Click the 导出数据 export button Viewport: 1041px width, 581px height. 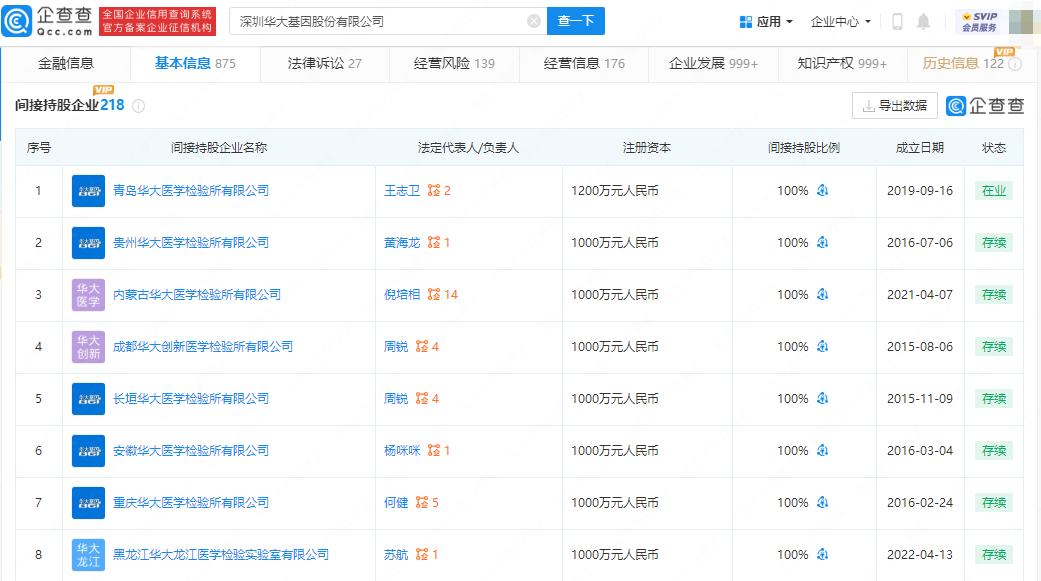[894, 106]
